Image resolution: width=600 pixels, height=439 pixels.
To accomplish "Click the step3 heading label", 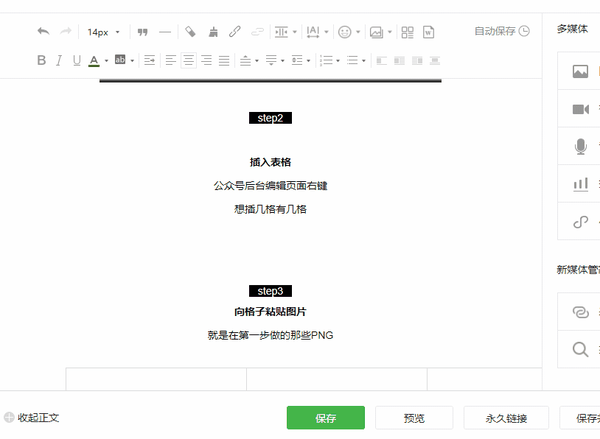I will coord(270,291).
